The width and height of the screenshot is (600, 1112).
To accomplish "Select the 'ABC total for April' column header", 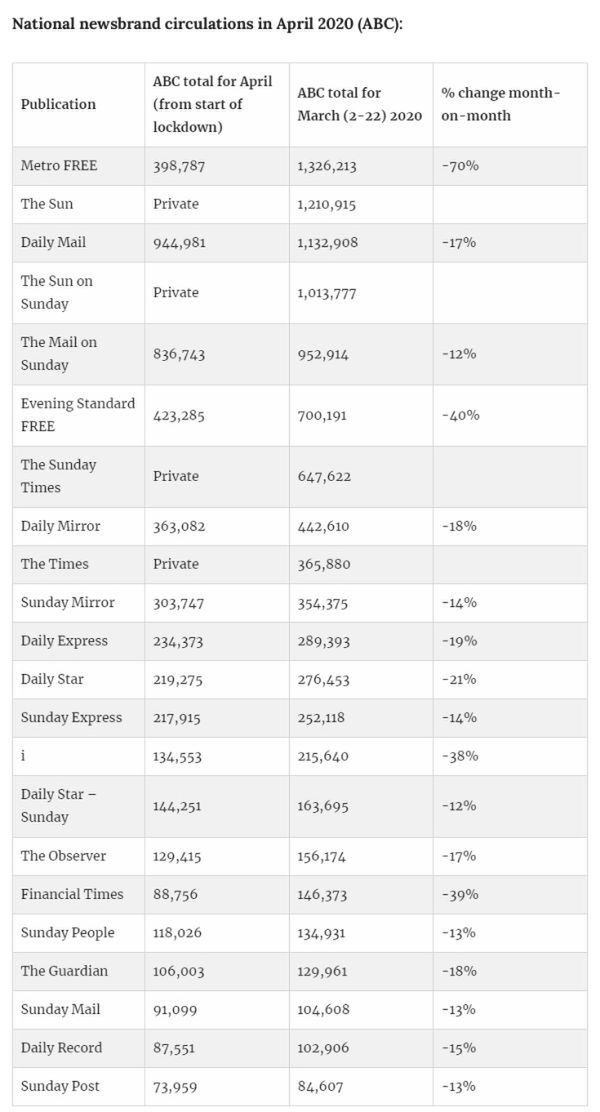I will 212,104.
